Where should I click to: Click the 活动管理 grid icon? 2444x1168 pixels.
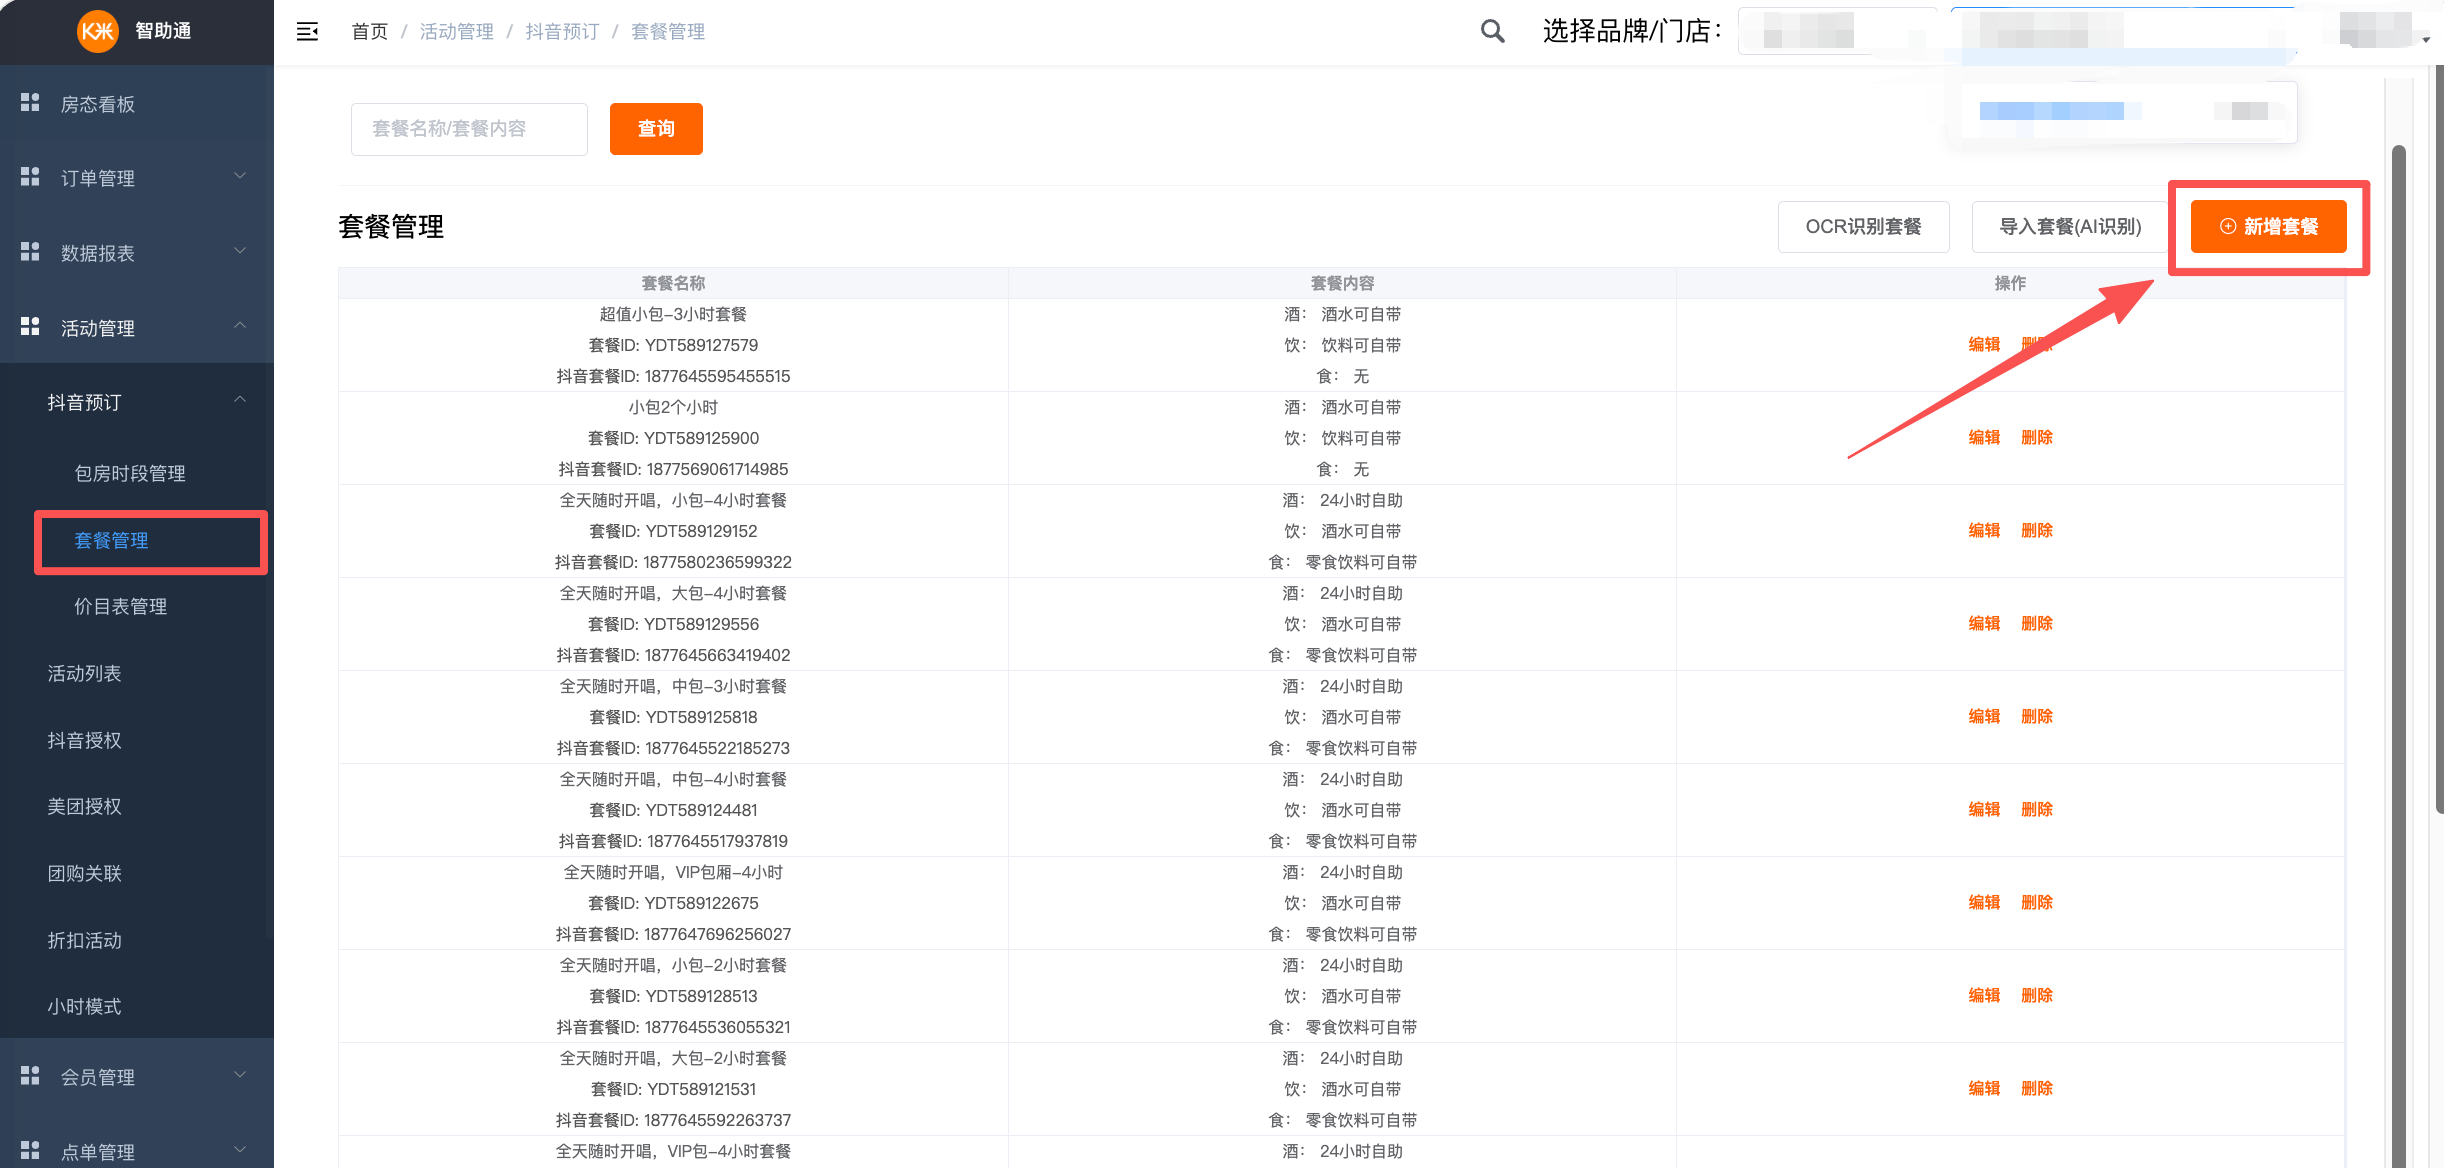[30, 326]
